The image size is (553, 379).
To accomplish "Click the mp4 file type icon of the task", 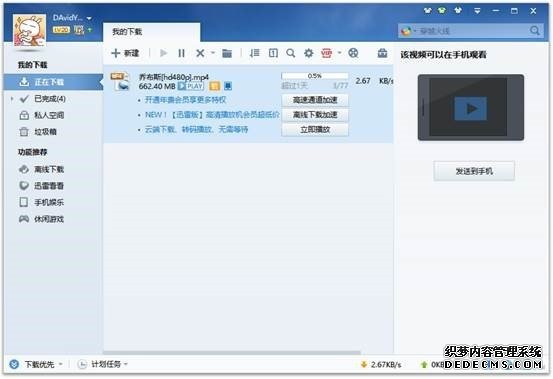I will [120, 81].
